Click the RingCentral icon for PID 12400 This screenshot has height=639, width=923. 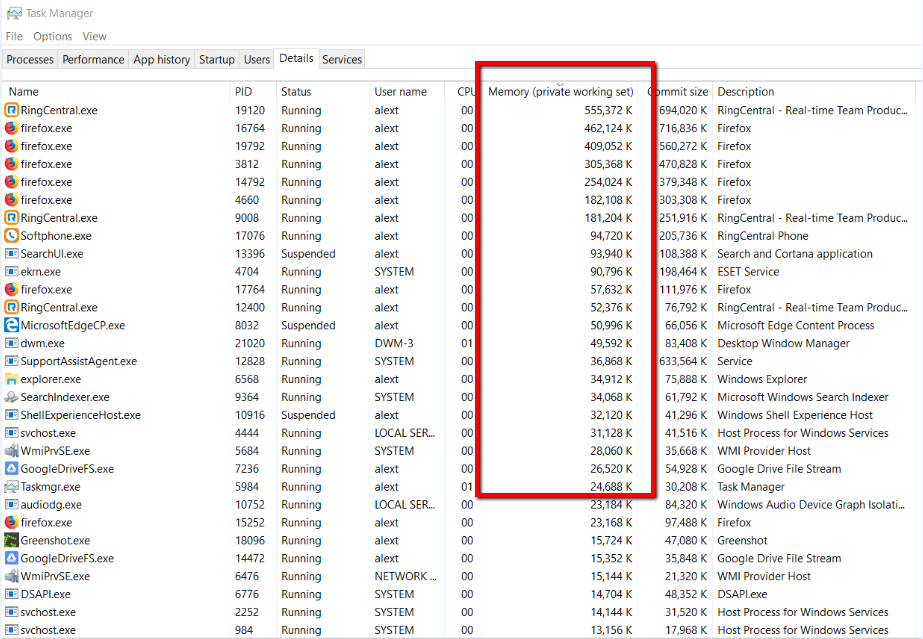tap(11, 307)
